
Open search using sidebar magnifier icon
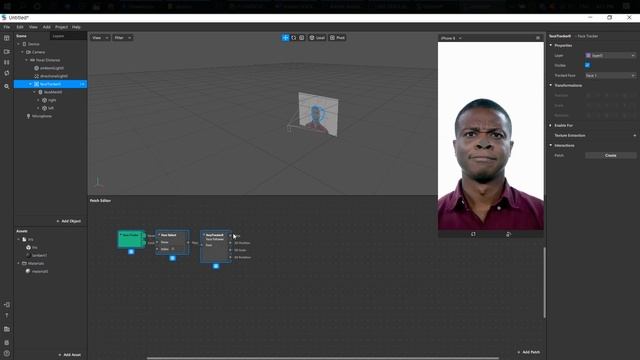7,87
